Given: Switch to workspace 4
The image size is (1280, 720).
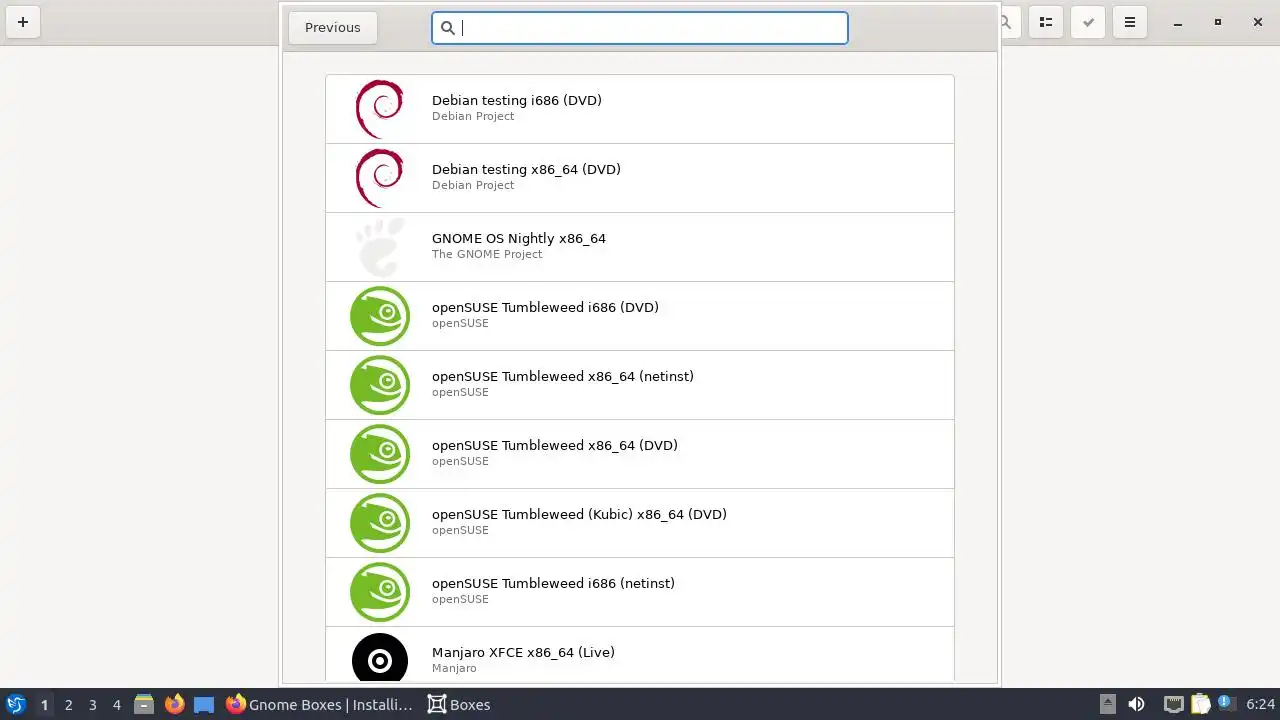Looking at the screenshot, I should click(x=116, y=705).
